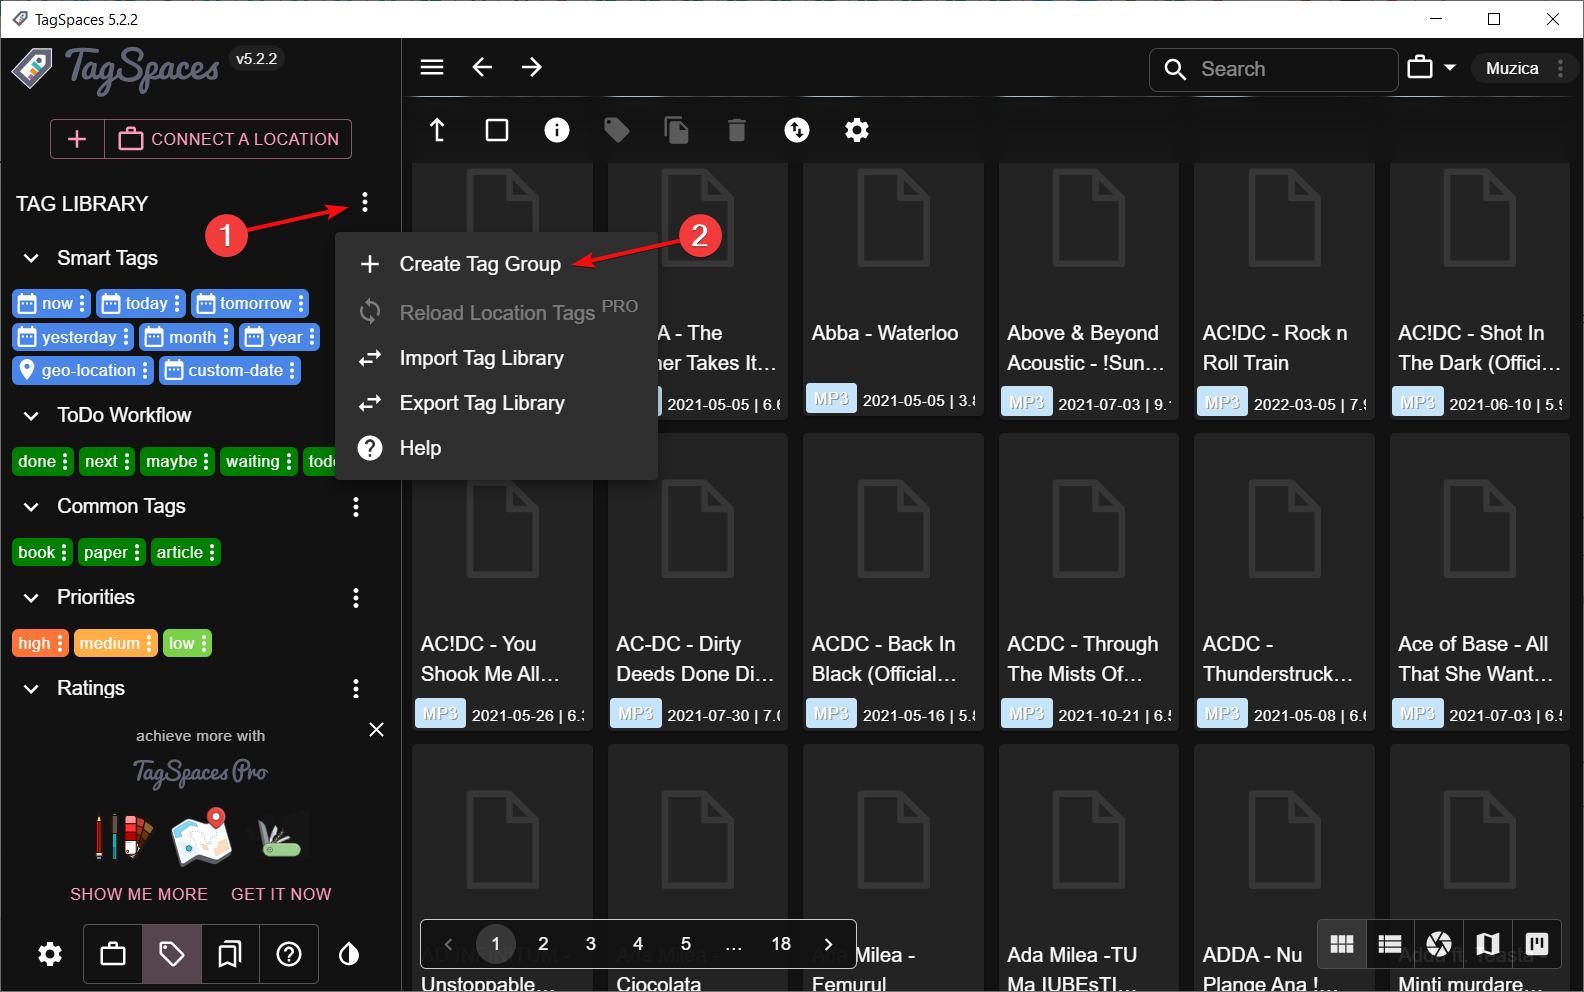Click the 'yesterday' smart tag
Viewport: 1584px width, 992px height.
tap(72, 337)
